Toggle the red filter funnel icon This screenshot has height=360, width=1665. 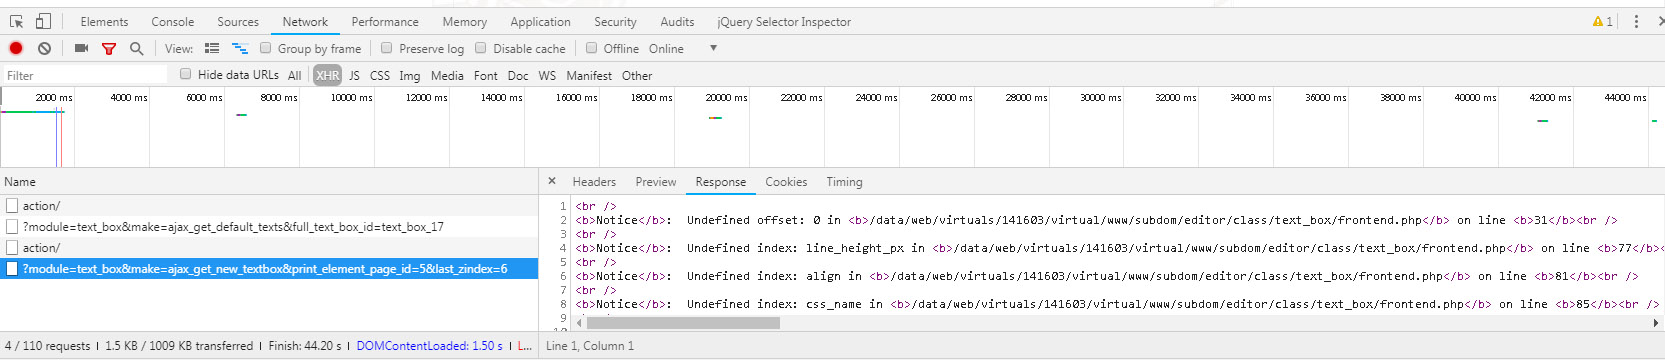coord(109,48)
